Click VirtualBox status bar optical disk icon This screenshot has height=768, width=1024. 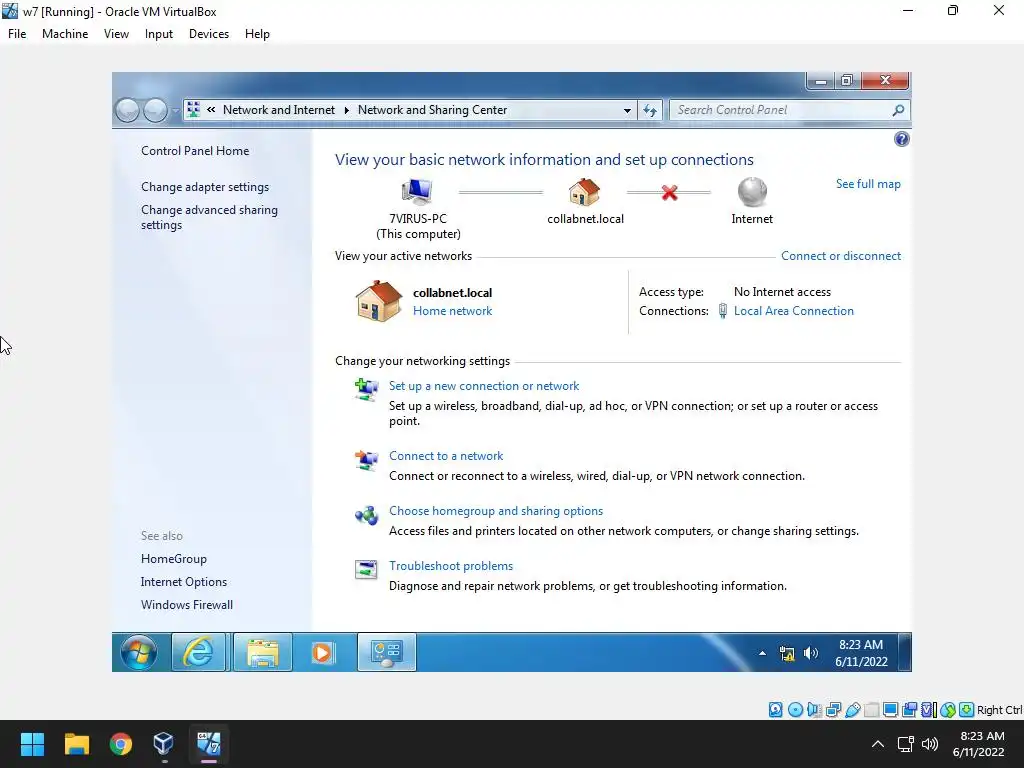click(x=795, y=710)
